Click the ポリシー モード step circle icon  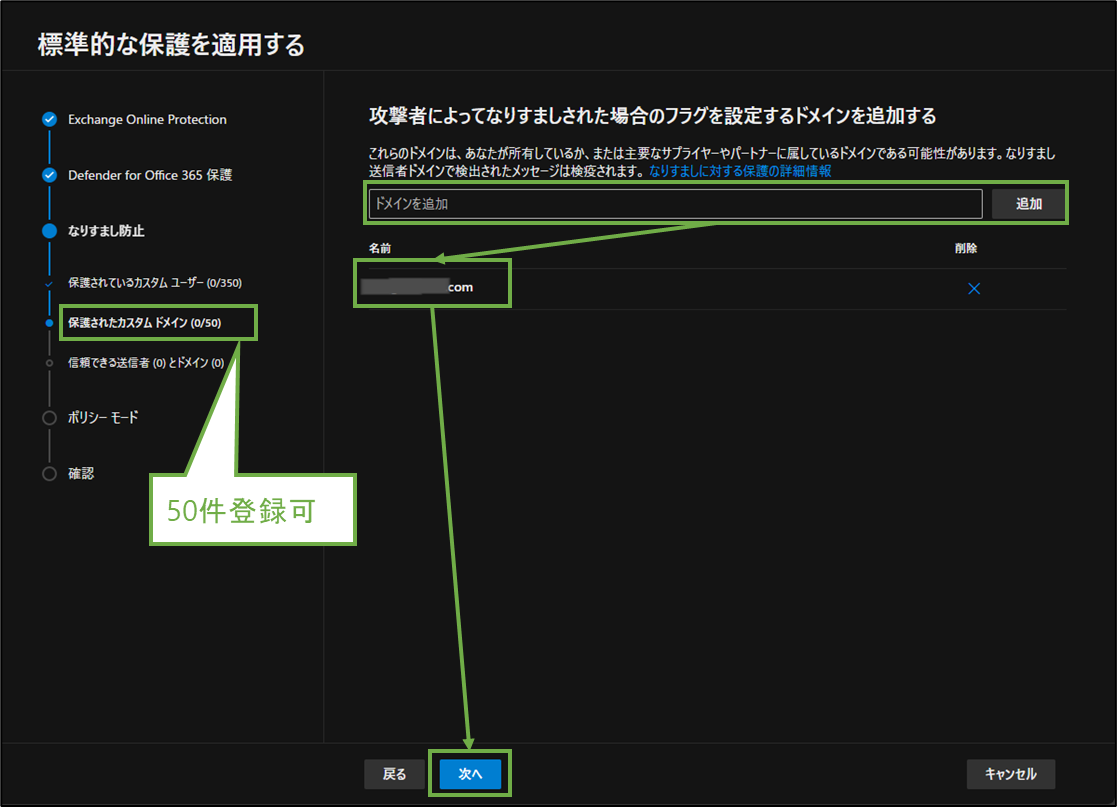point(49,418)
